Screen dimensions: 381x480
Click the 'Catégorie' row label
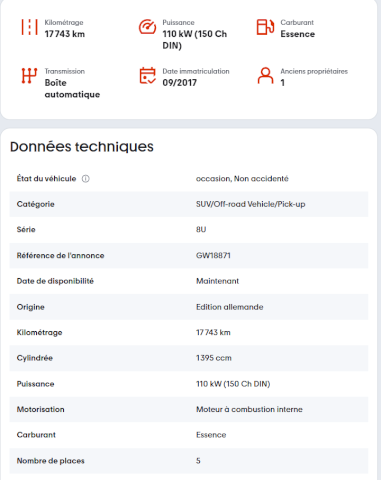pyautogui.click(x=36, y=204)
